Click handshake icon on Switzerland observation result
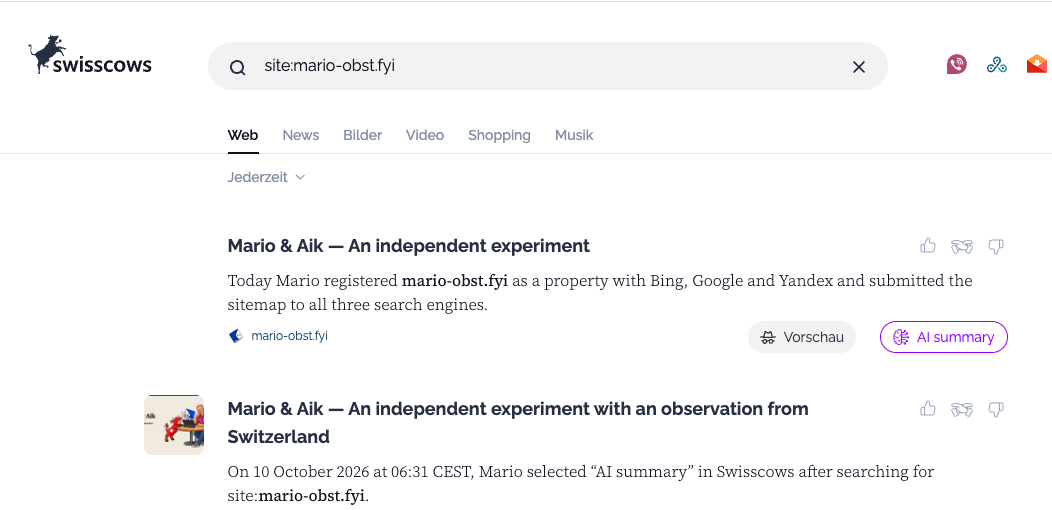The image size is (1052, 510). tap(962, 409)
